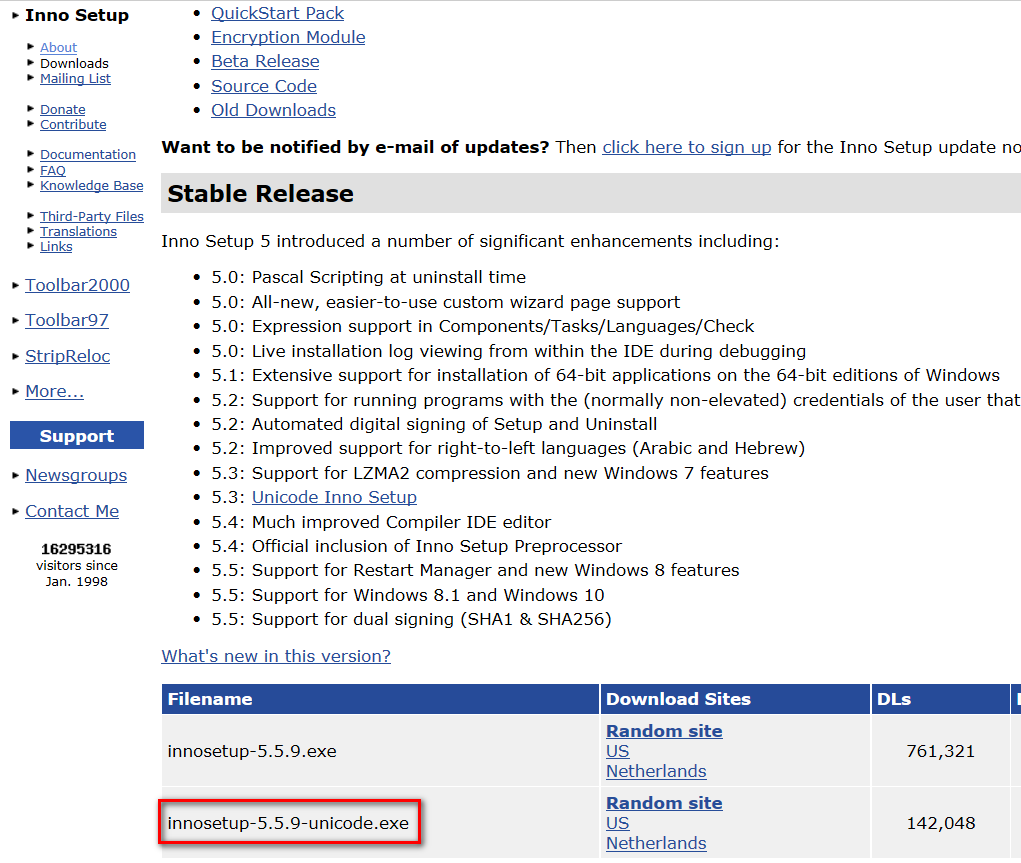Open the Knowledge Base link
1021x863 pixels.
click(x=91, y=186)
